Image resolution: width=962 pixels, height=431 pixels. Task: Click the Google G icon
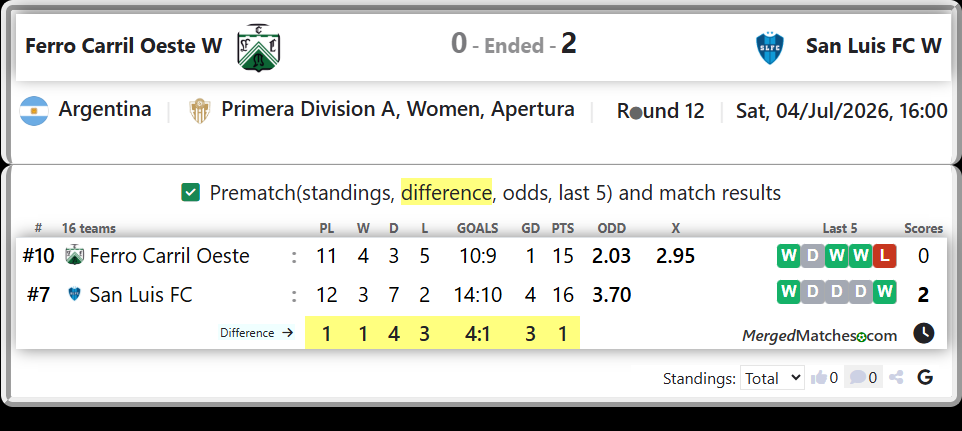click(925, 378)
